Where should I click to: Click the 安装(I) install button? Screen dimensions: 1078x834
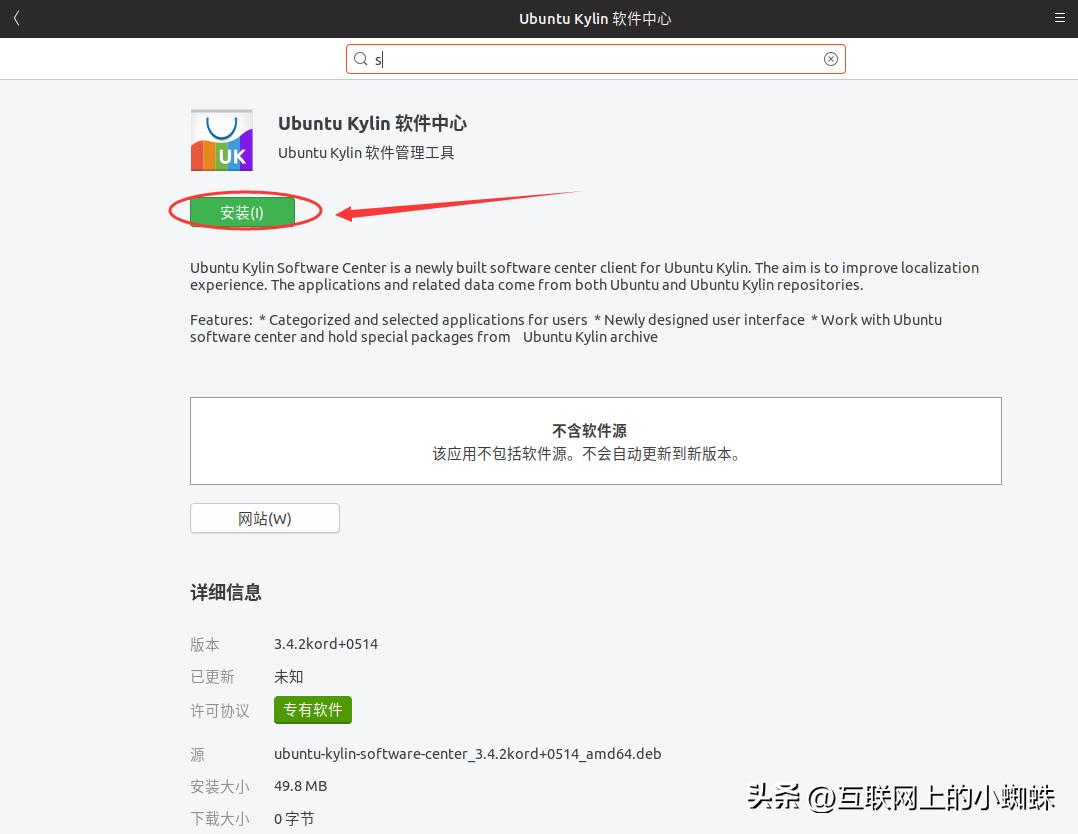click(x=241, y=211)
